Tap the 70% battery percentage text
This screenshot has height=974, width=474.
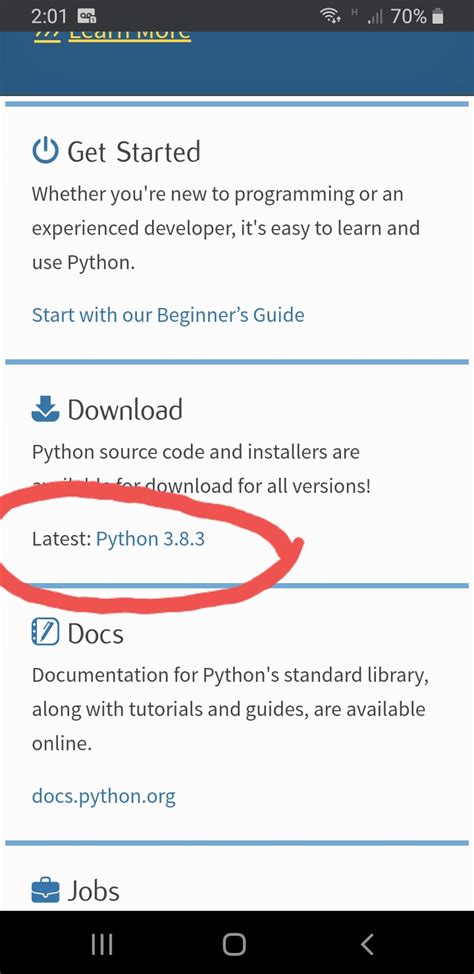409,17
